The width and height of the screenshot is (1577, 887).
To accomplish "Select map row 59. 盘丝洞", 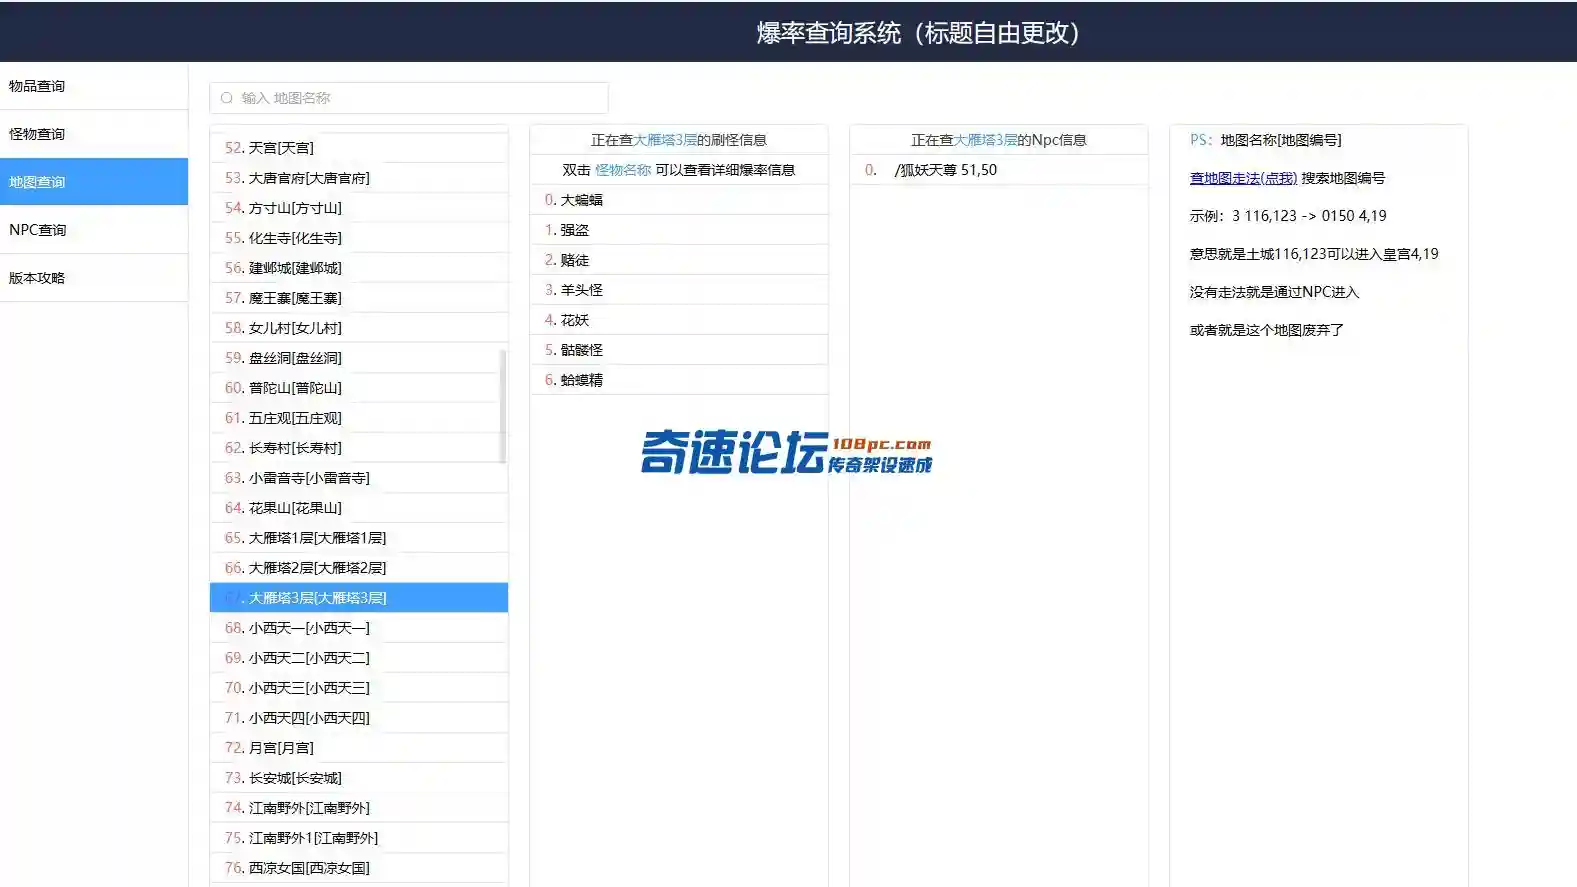I will coord(359,358).
